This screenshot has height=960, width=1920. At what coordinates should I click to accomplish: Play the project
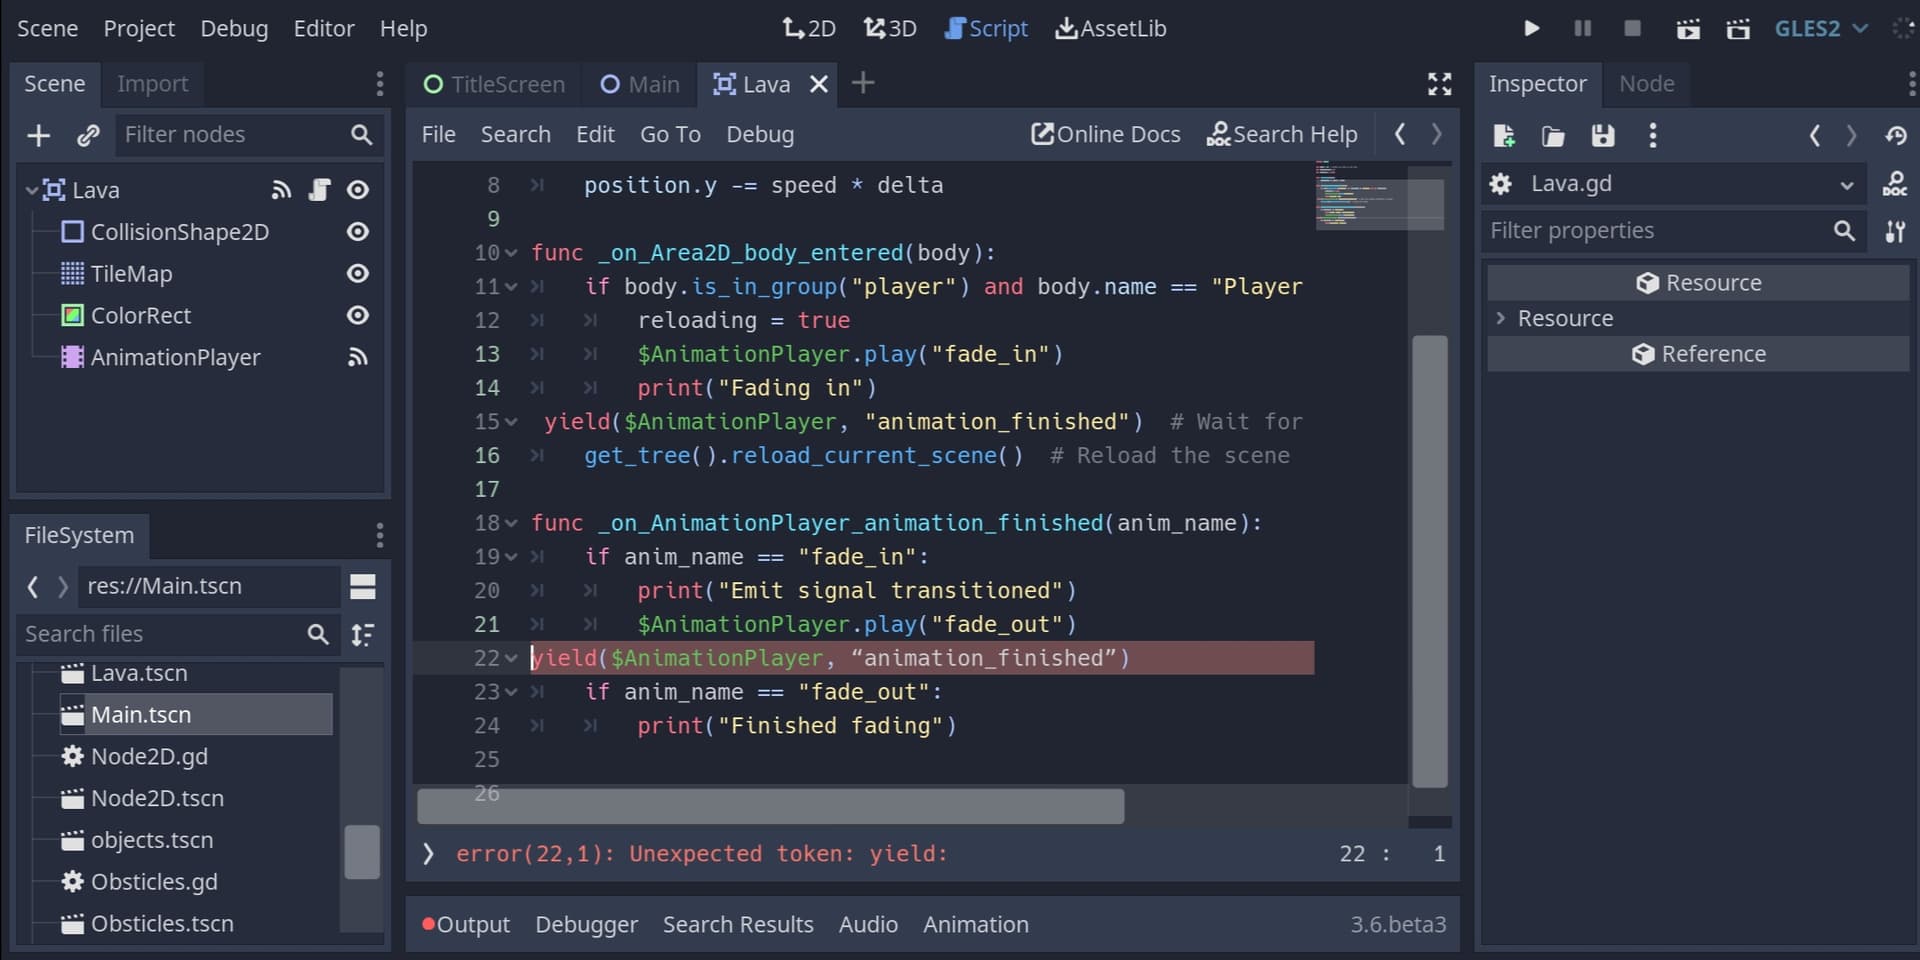tap(1531, 28)
